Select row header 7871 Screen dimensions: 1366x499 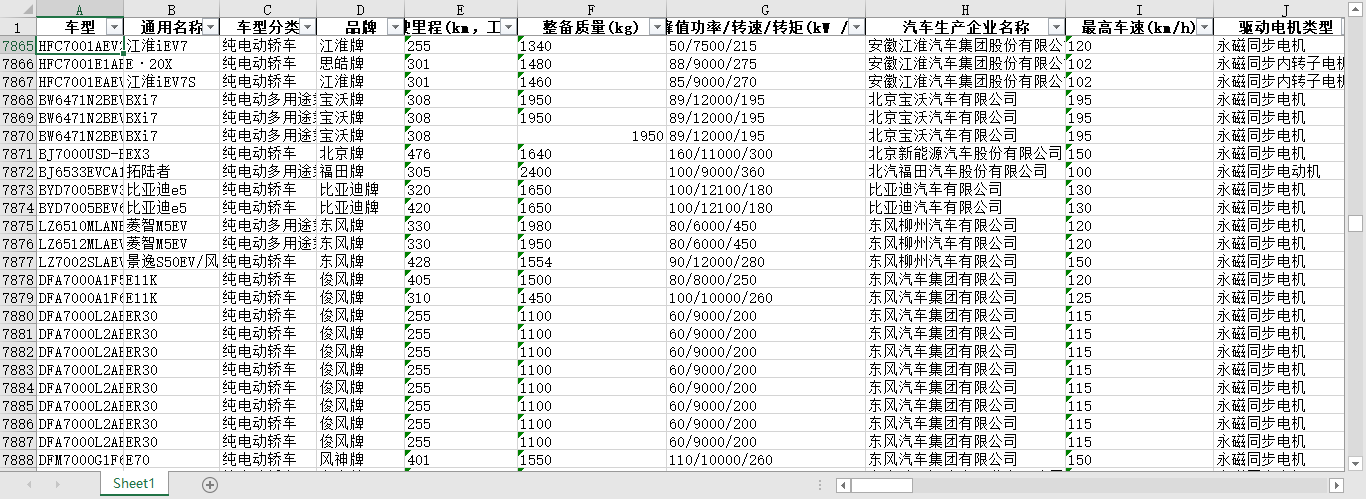[18, 153]
